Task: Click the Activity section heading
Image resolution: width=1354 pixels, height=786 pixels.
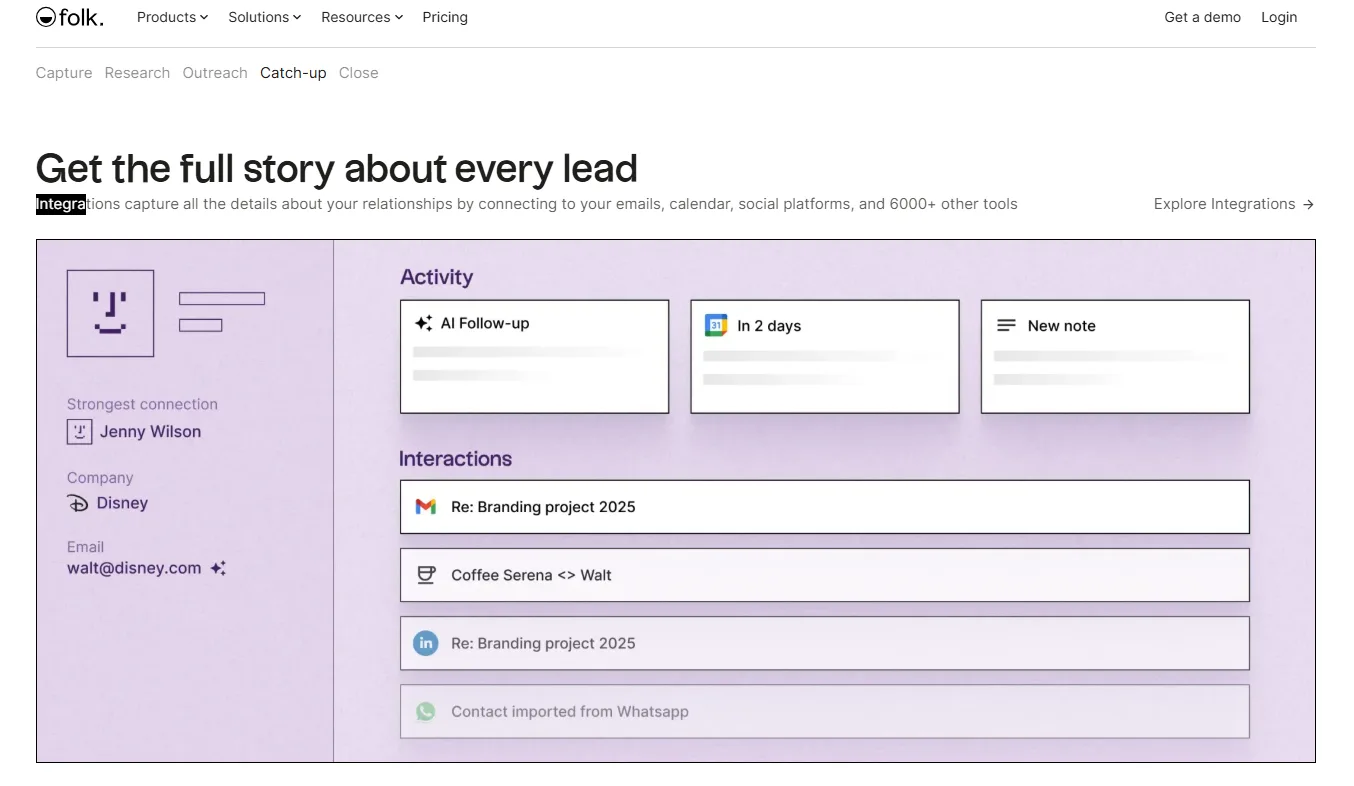Action: [x=437, y=277]
